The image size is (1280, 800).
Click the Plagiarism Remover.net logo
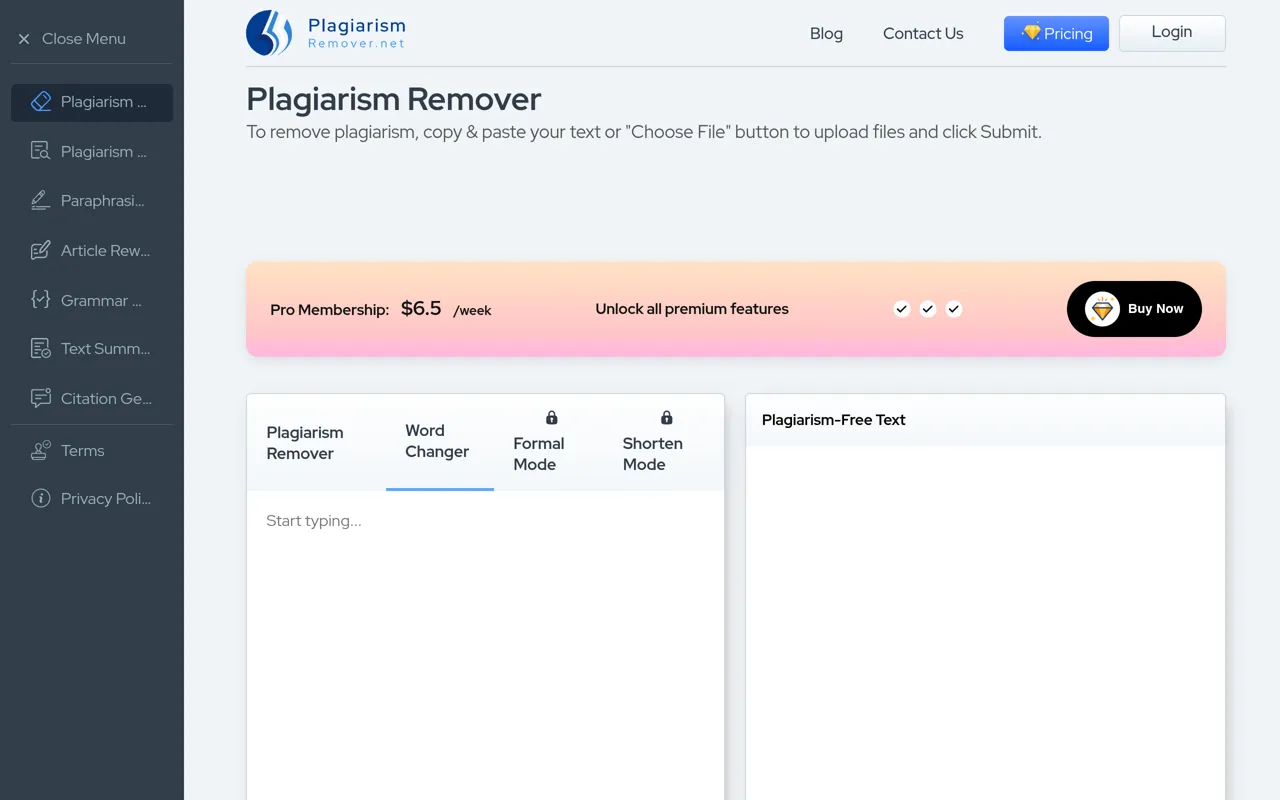[x=326, y=33]
